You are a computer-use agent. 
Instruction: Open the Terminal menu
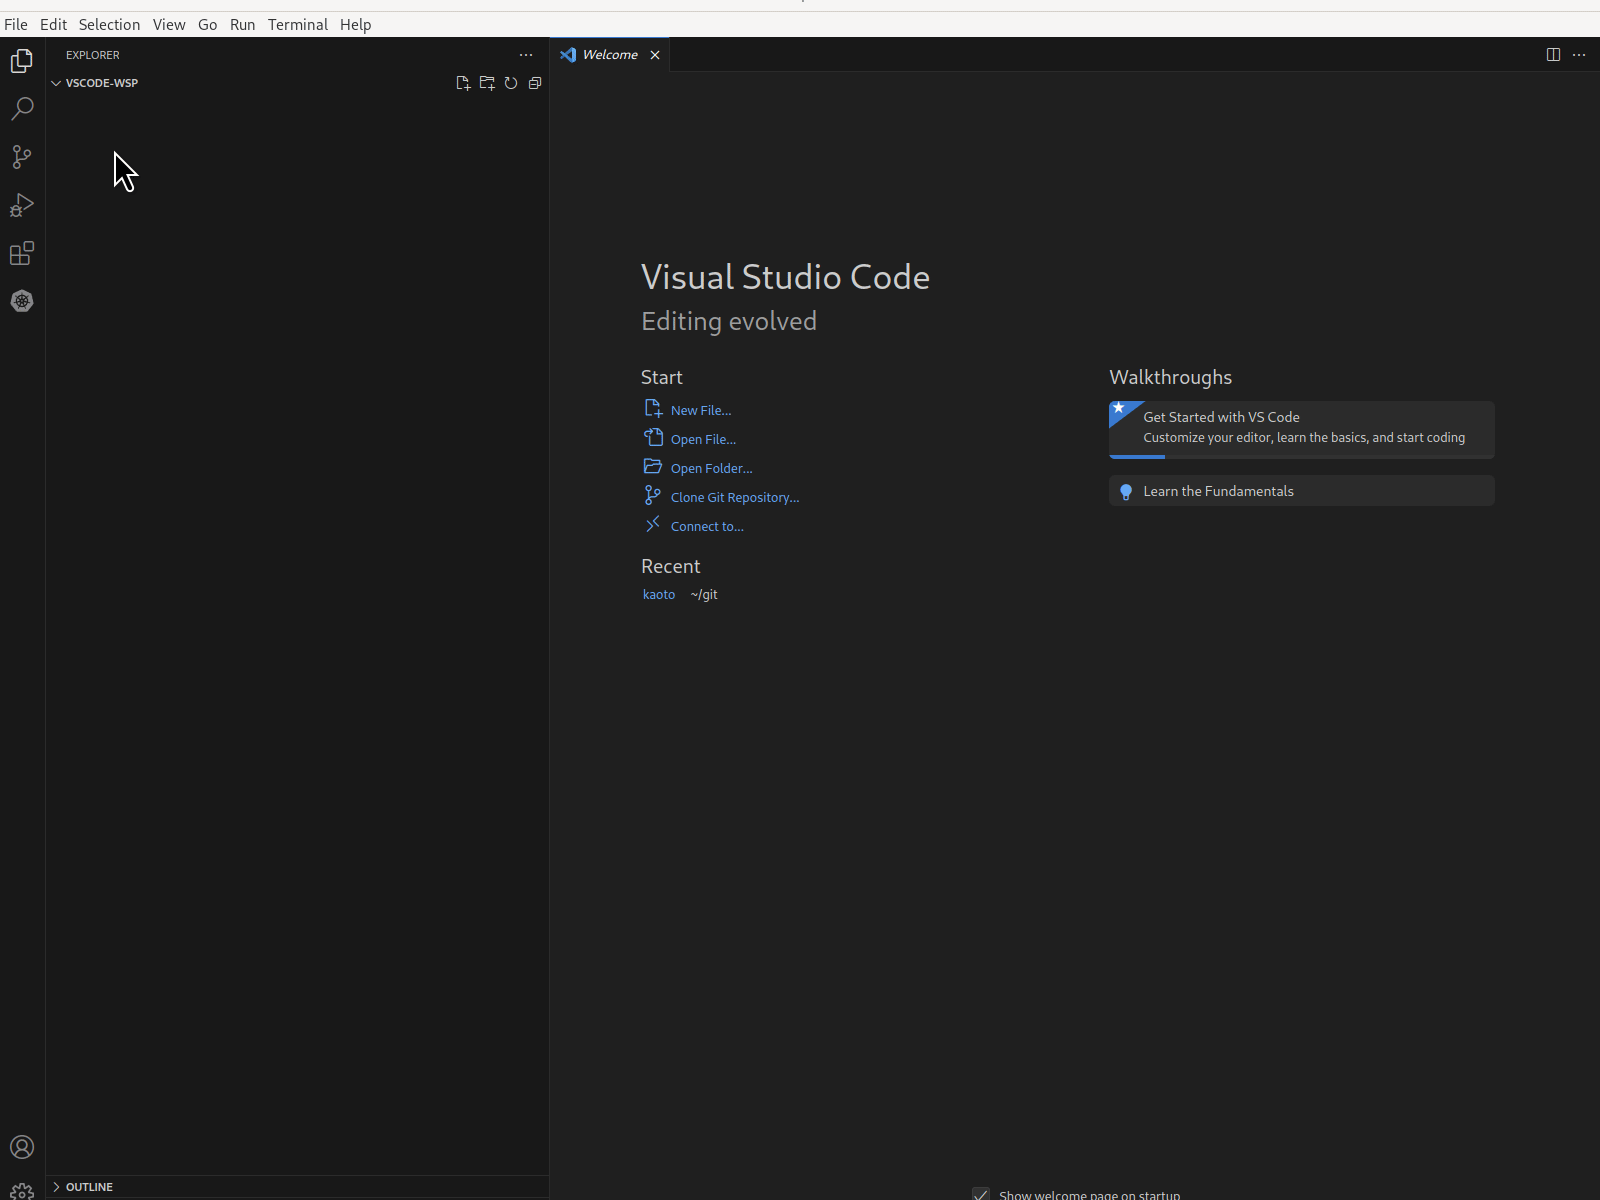pyautogui.click(x=297, y=24)
